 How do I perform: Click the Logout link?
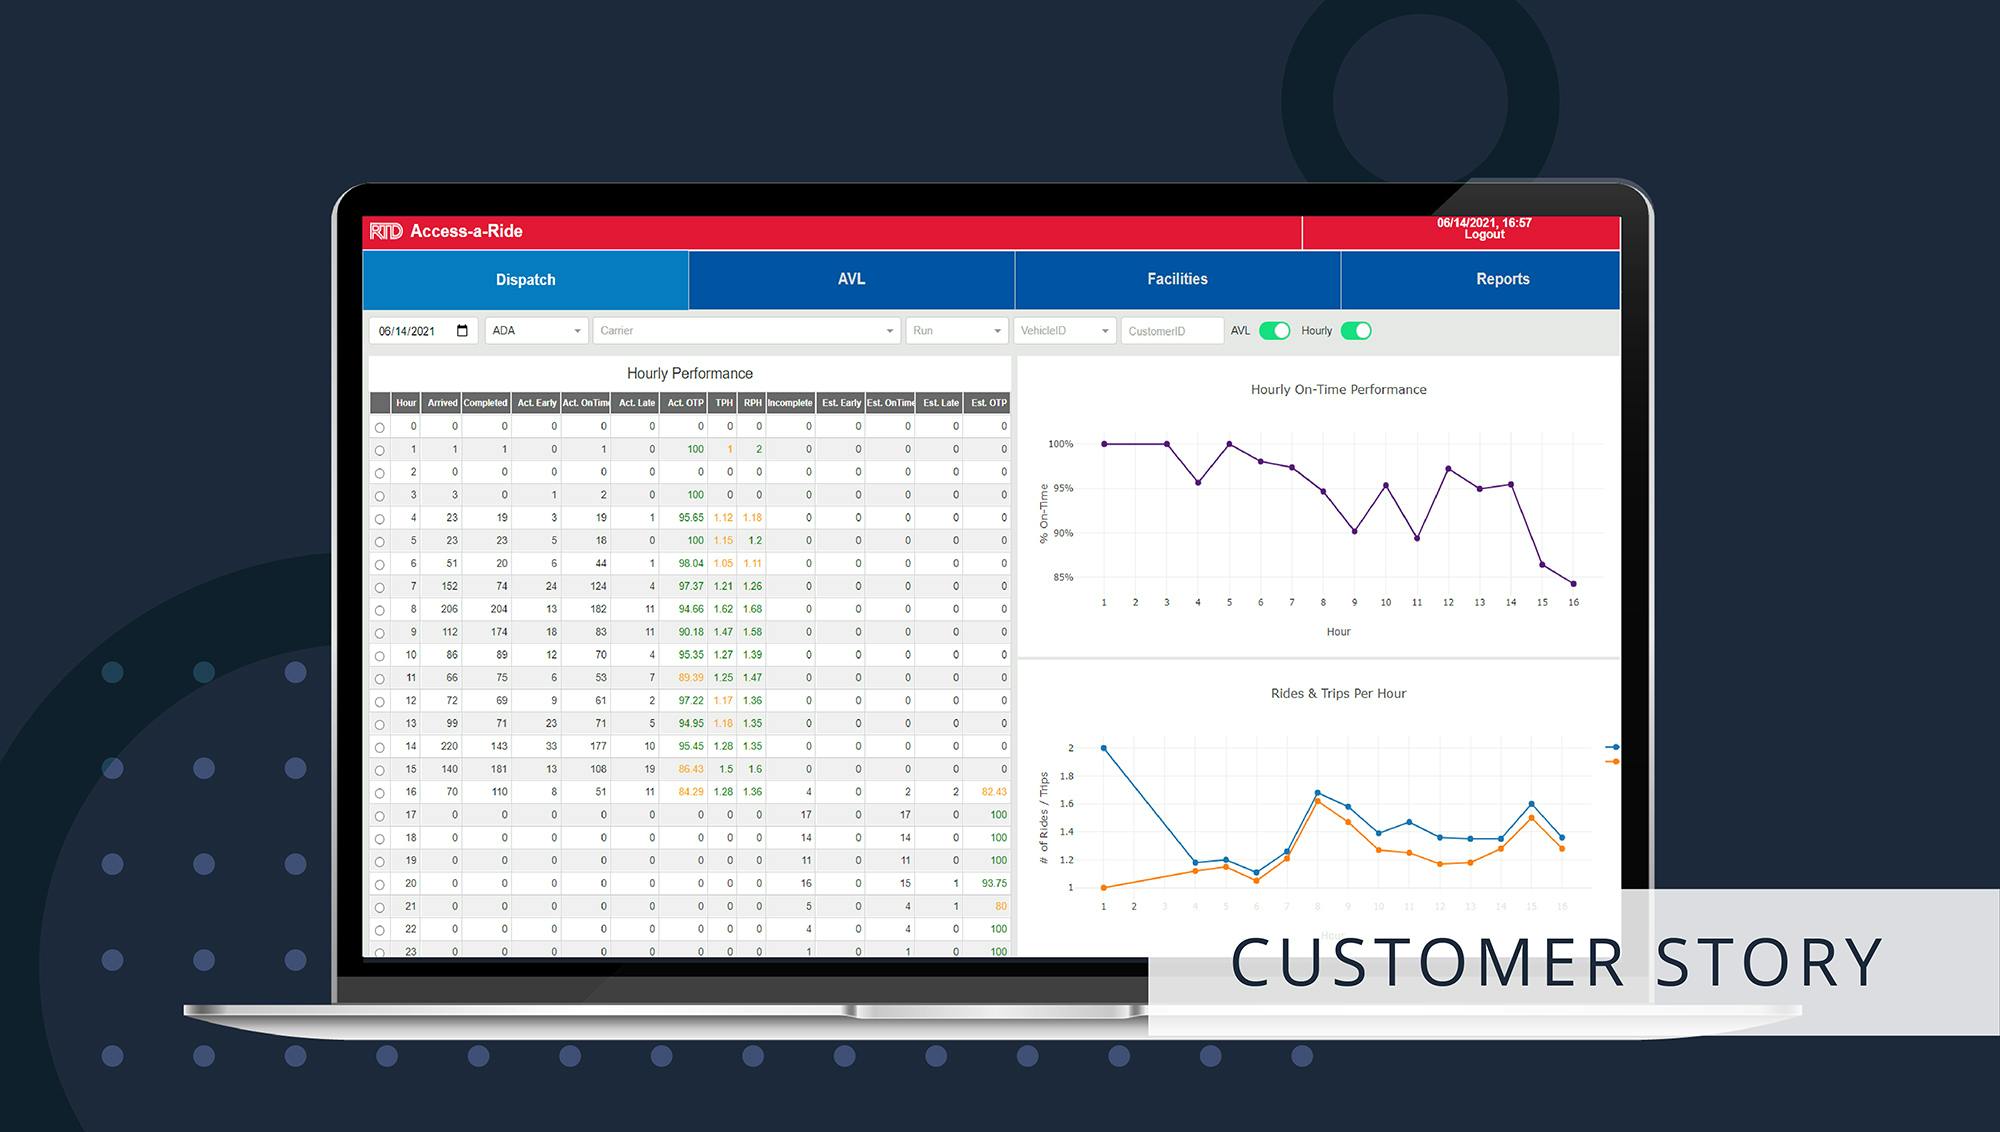click(1484, 235)
